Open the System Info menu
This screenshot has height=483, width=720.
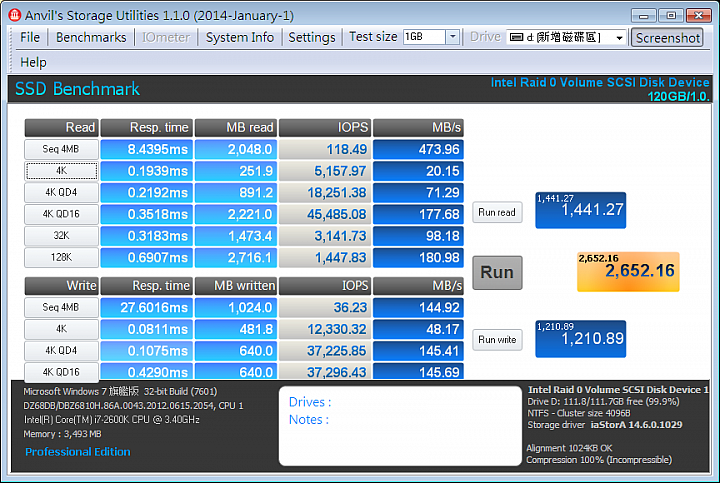pos(240,37)
